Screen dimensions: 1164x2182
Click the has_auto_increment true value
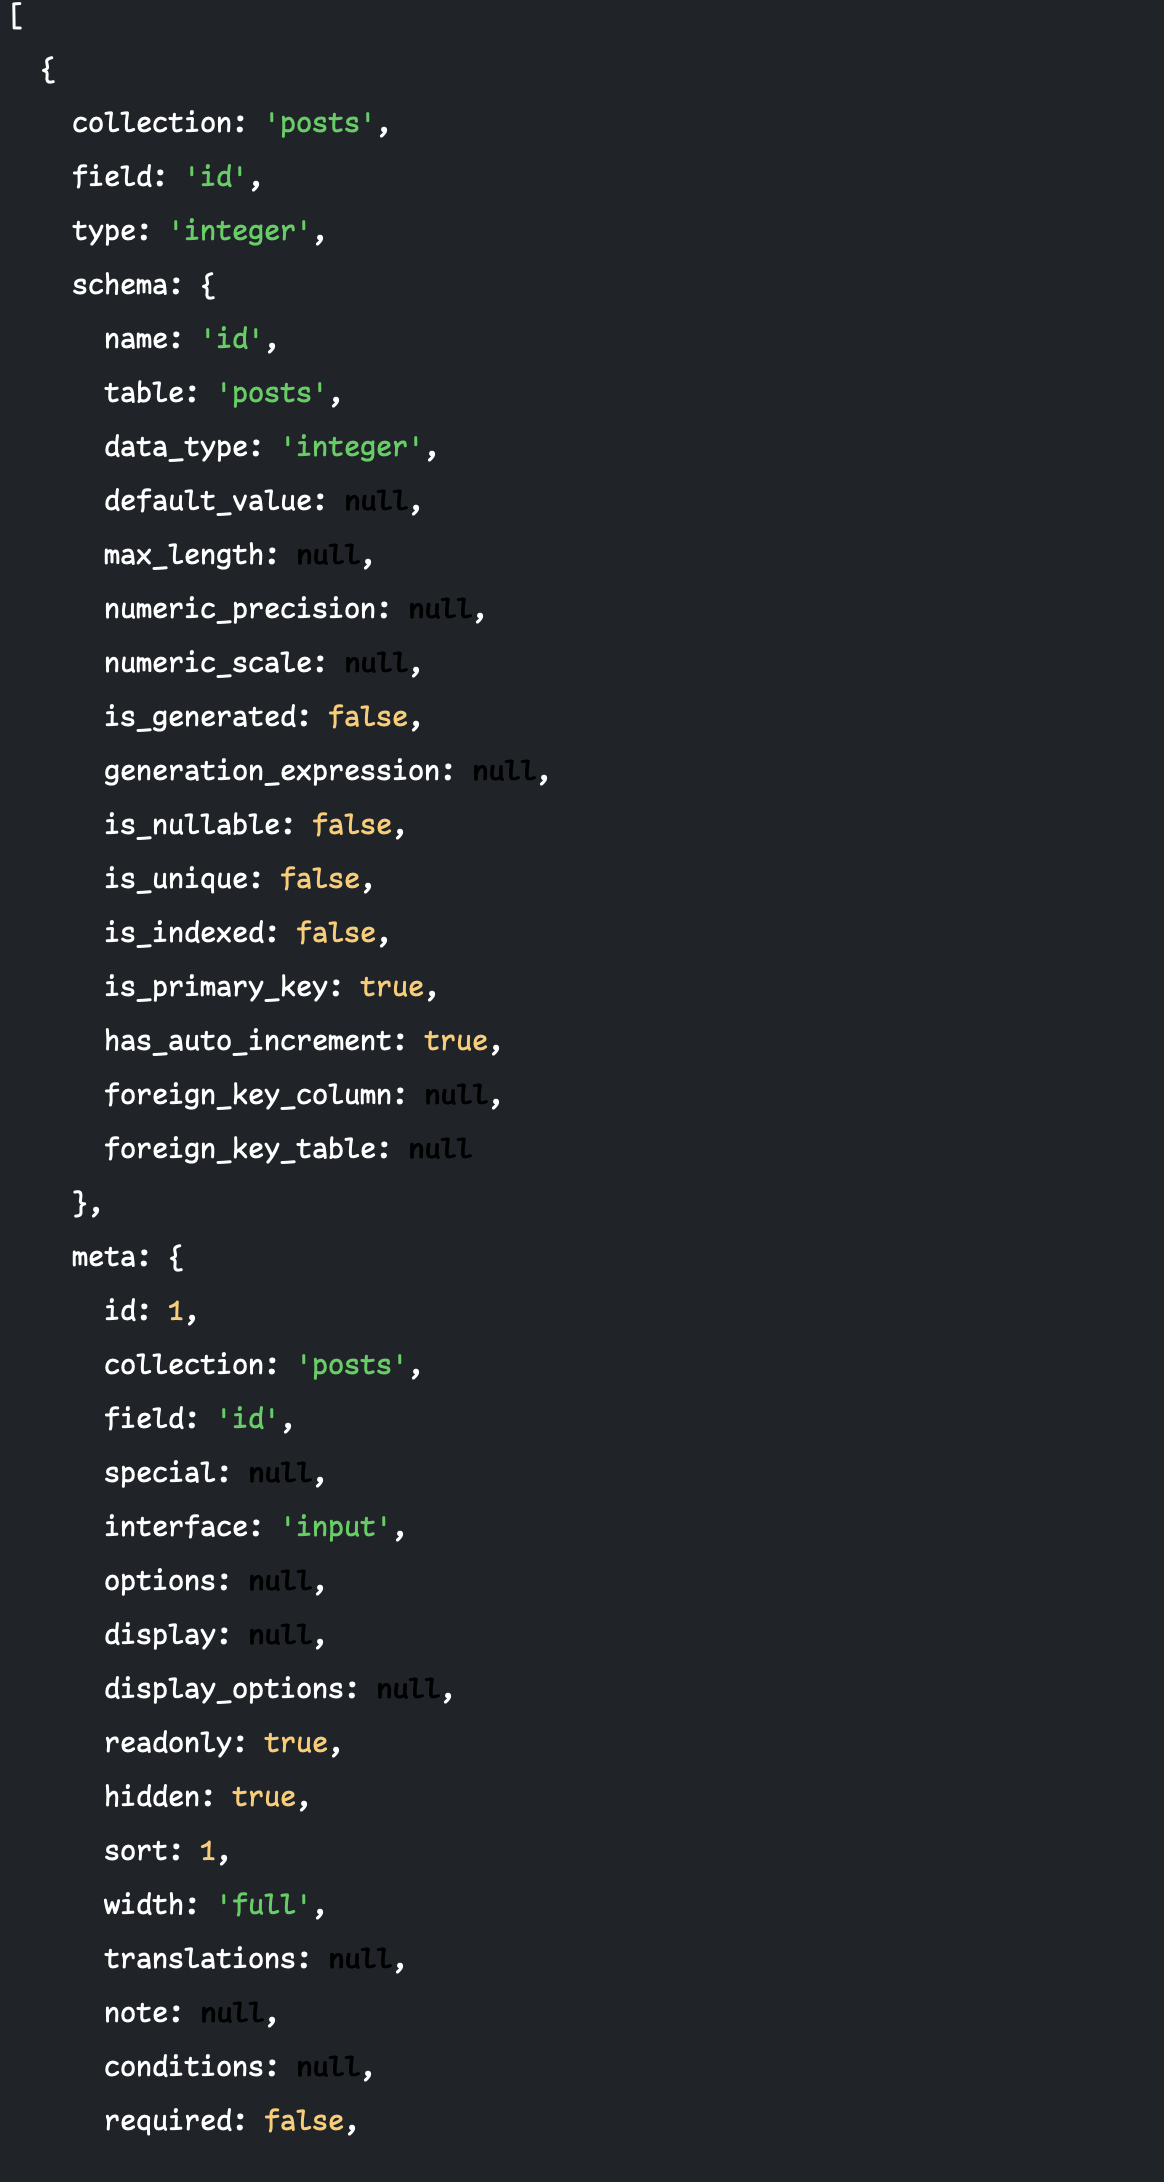pyautogui.click(x=455, y=1041)
